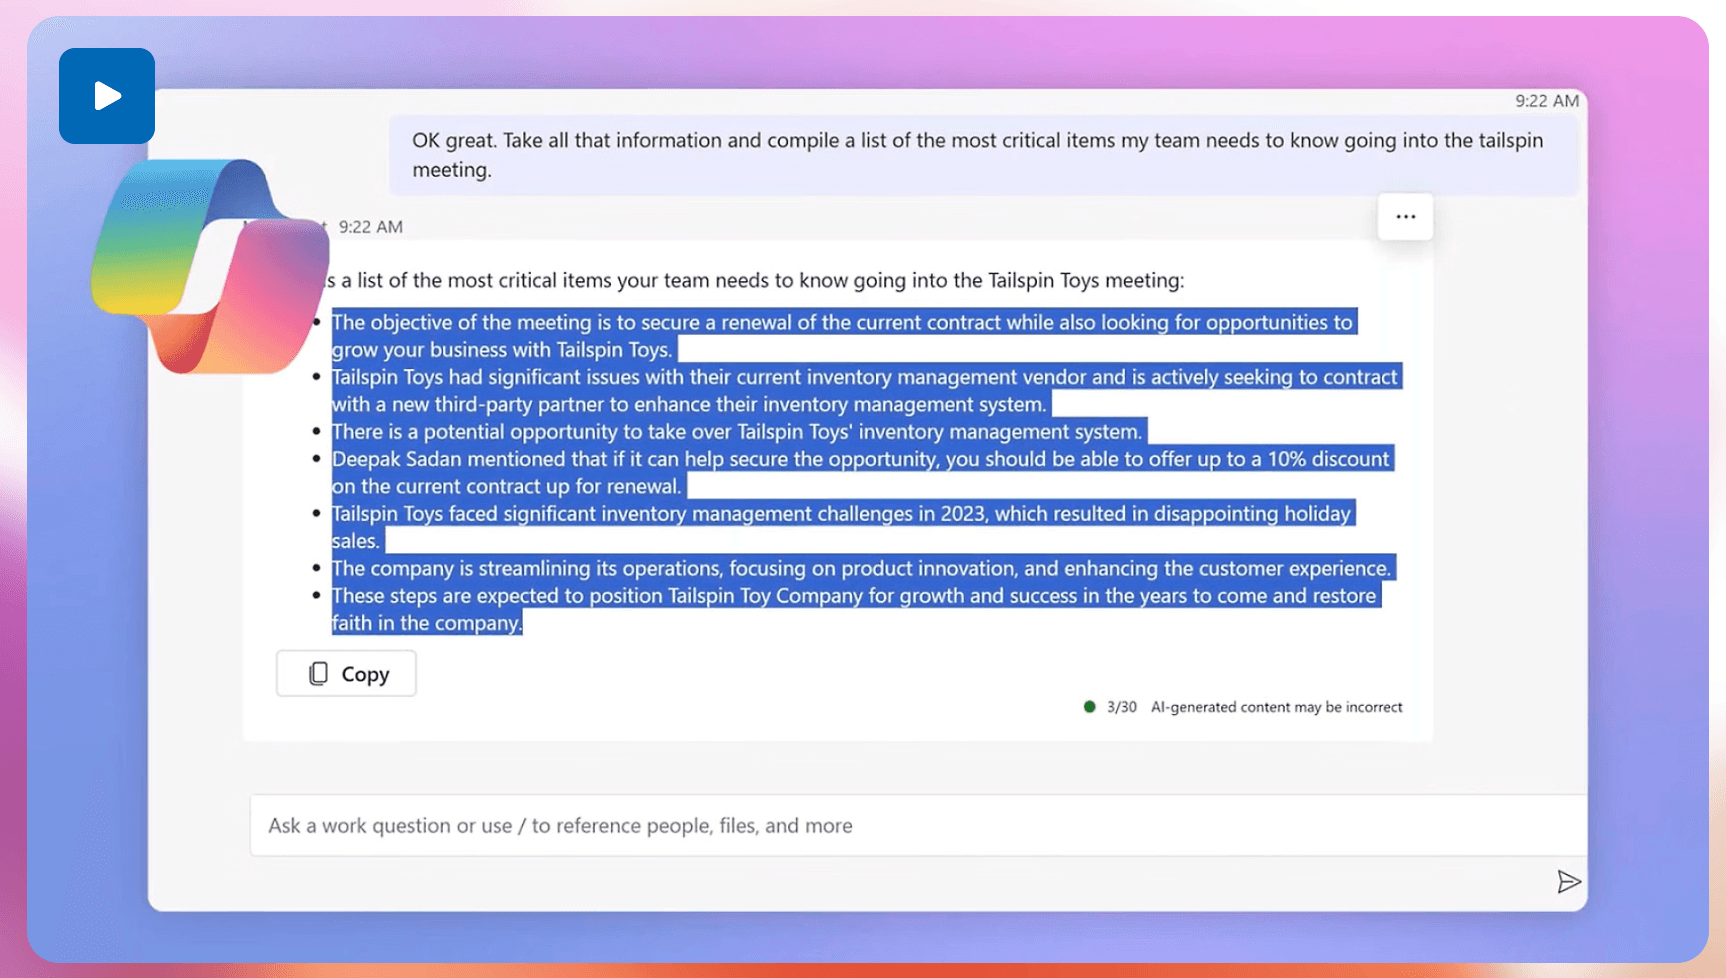The width and height of the screenshot is (1726, 978).
Task: Click the 9:22 AM timestamp above the user message
Action: 1546,101
